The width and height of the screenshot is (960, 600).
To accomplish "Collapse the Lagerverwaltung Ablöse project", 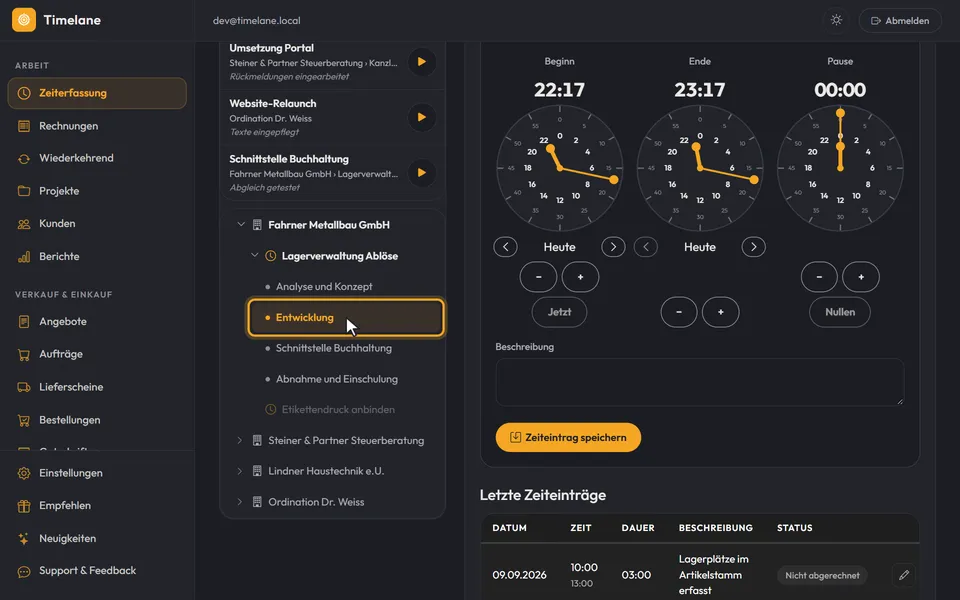I will (x=255, y=255).
